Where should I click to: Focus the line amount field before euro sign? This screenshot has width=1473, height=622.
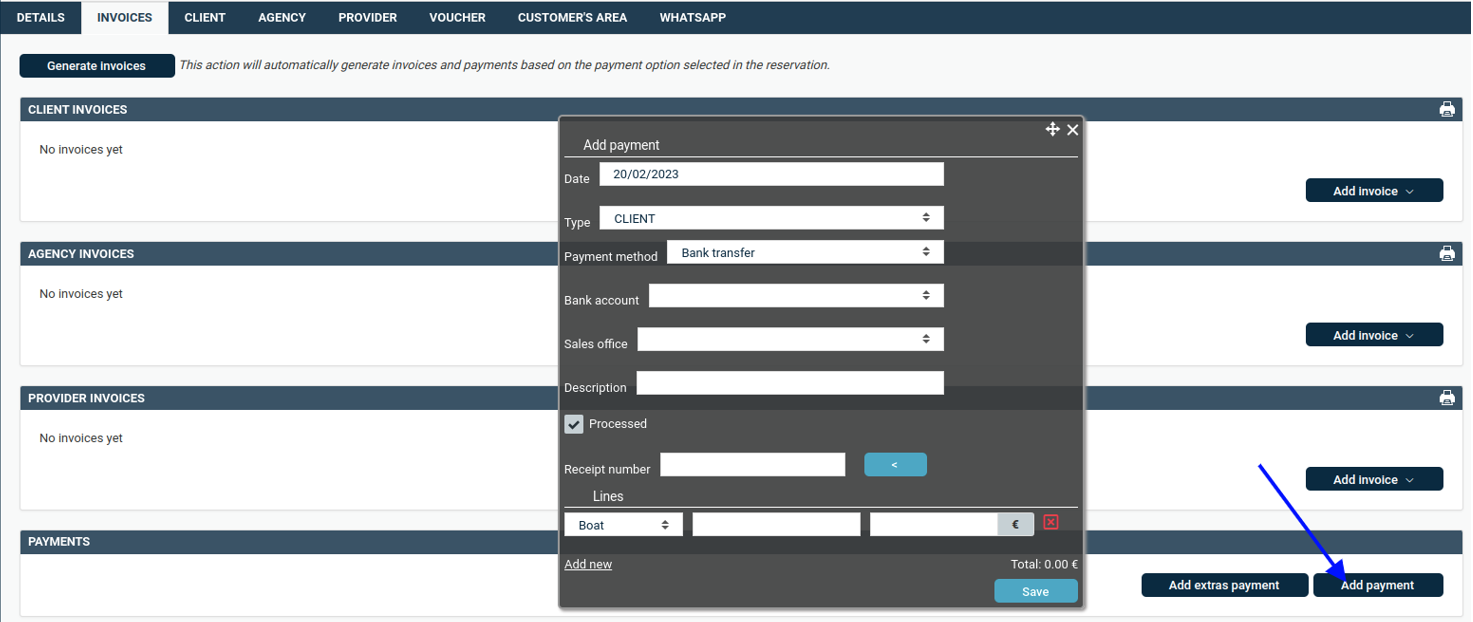point(934,524)
